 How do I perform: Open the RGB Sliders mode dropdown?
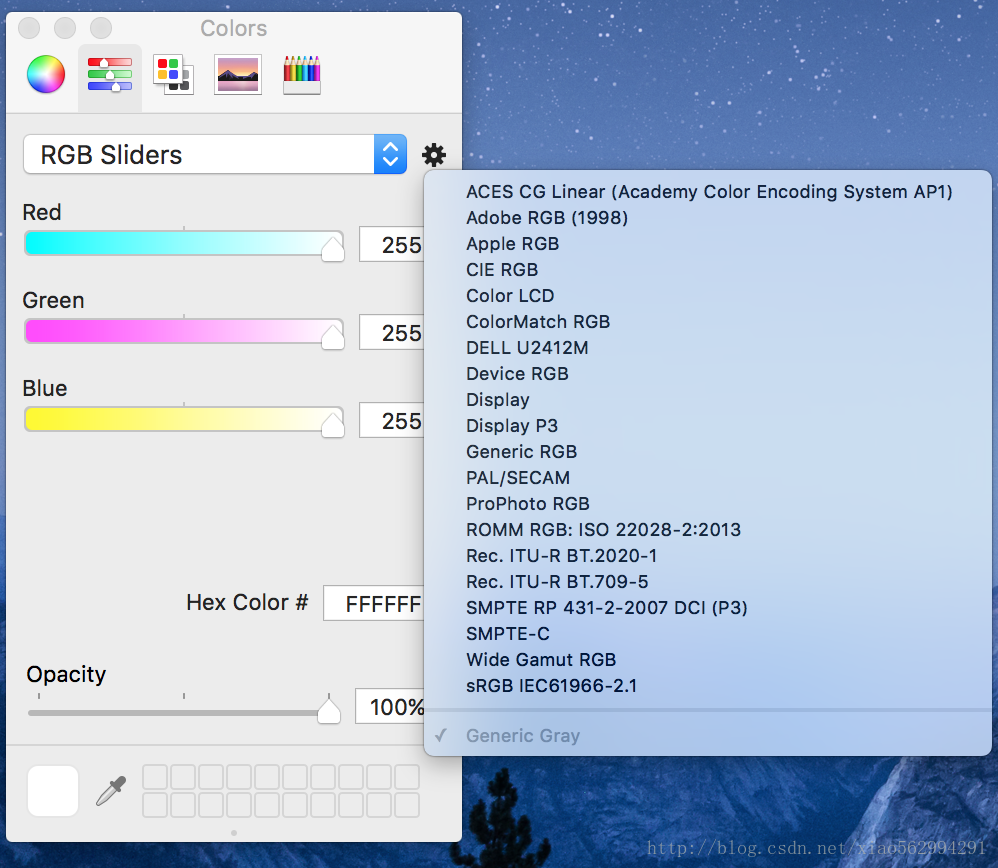[x=215, y=154]
